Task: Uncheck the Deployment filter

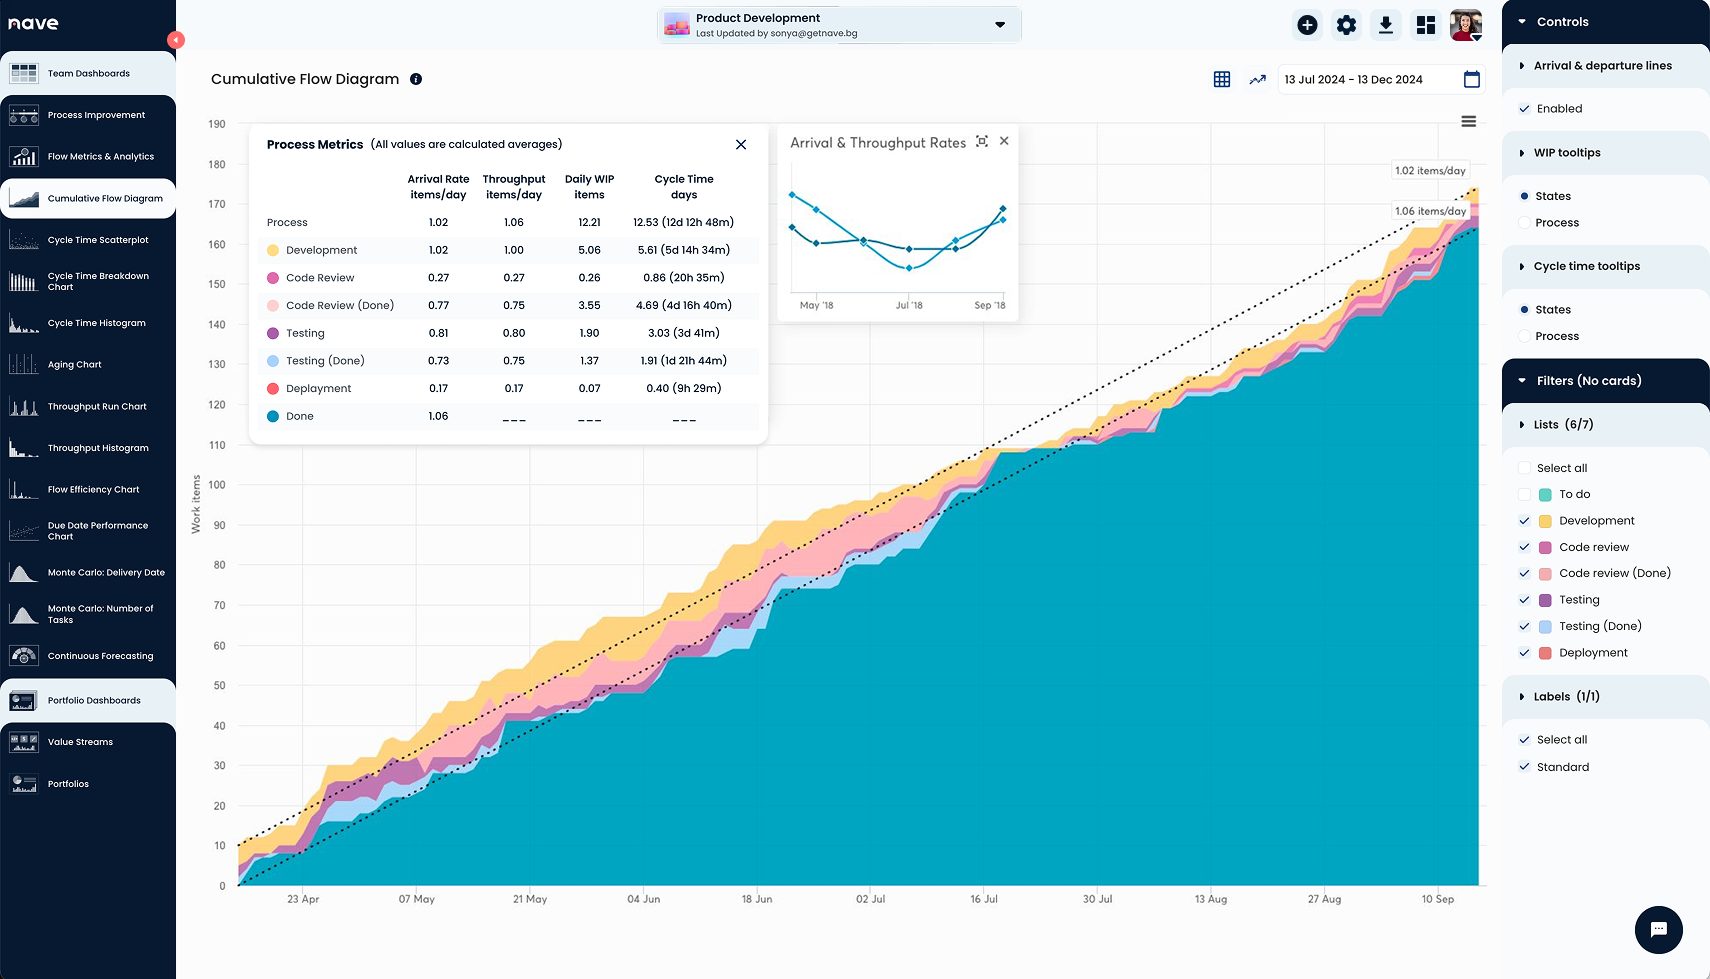Action: pos(1524,652)
